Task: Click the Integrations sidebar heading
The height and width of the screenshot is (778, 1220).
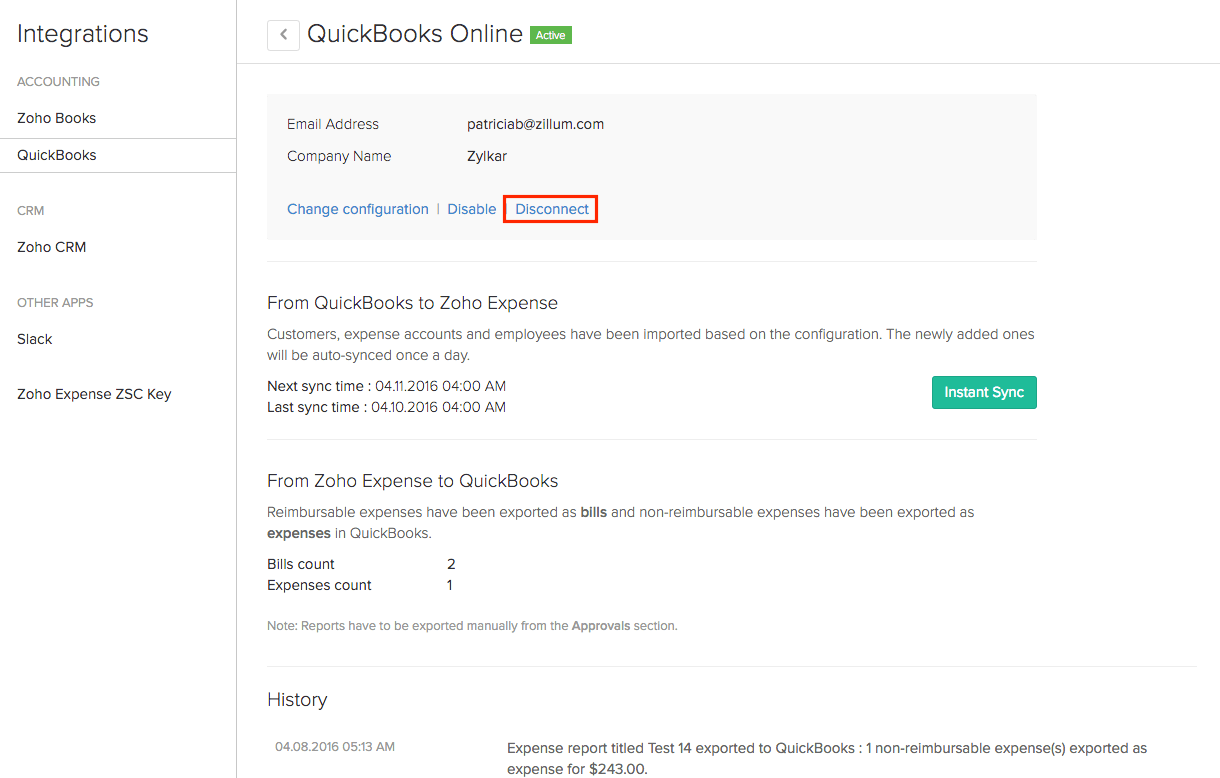Action: pos(83,34)
